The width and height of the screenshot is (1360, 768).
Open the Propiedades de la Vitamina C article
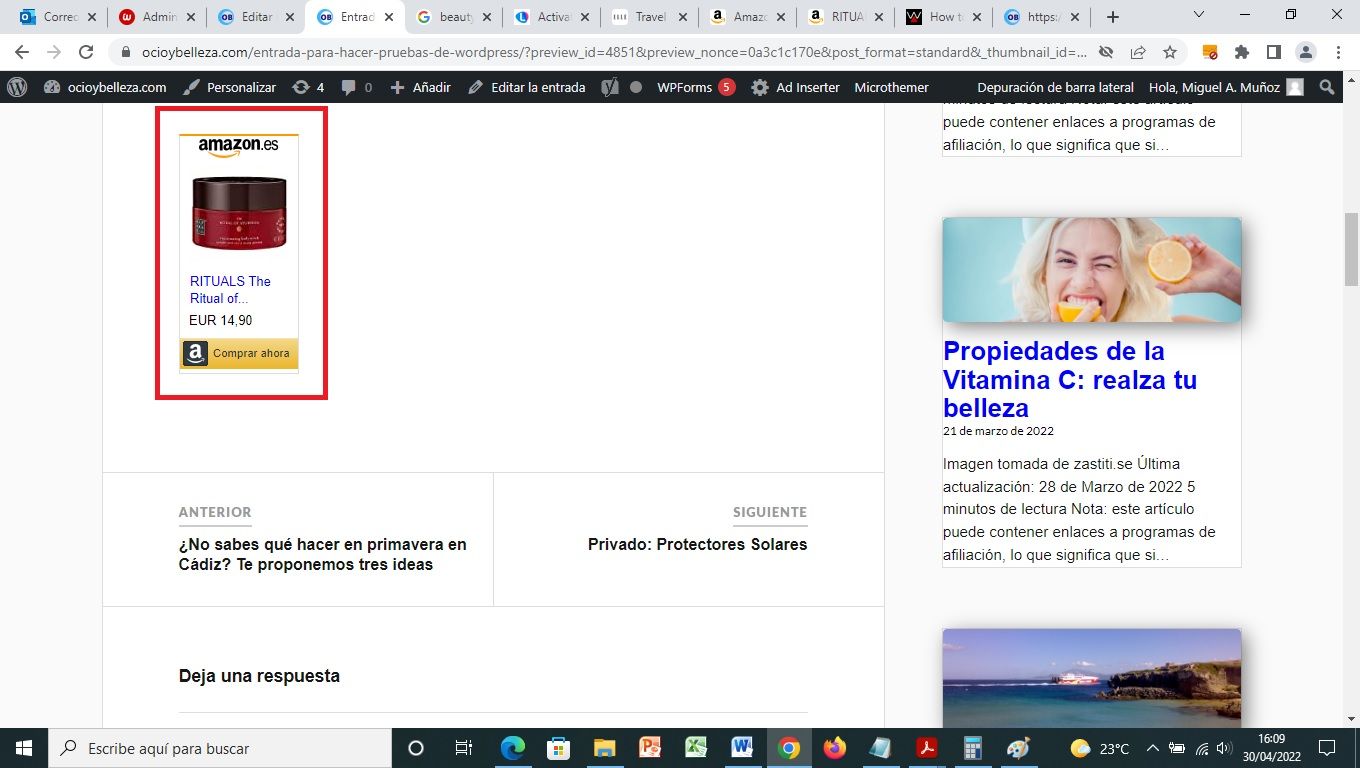tap(1070, 380)
